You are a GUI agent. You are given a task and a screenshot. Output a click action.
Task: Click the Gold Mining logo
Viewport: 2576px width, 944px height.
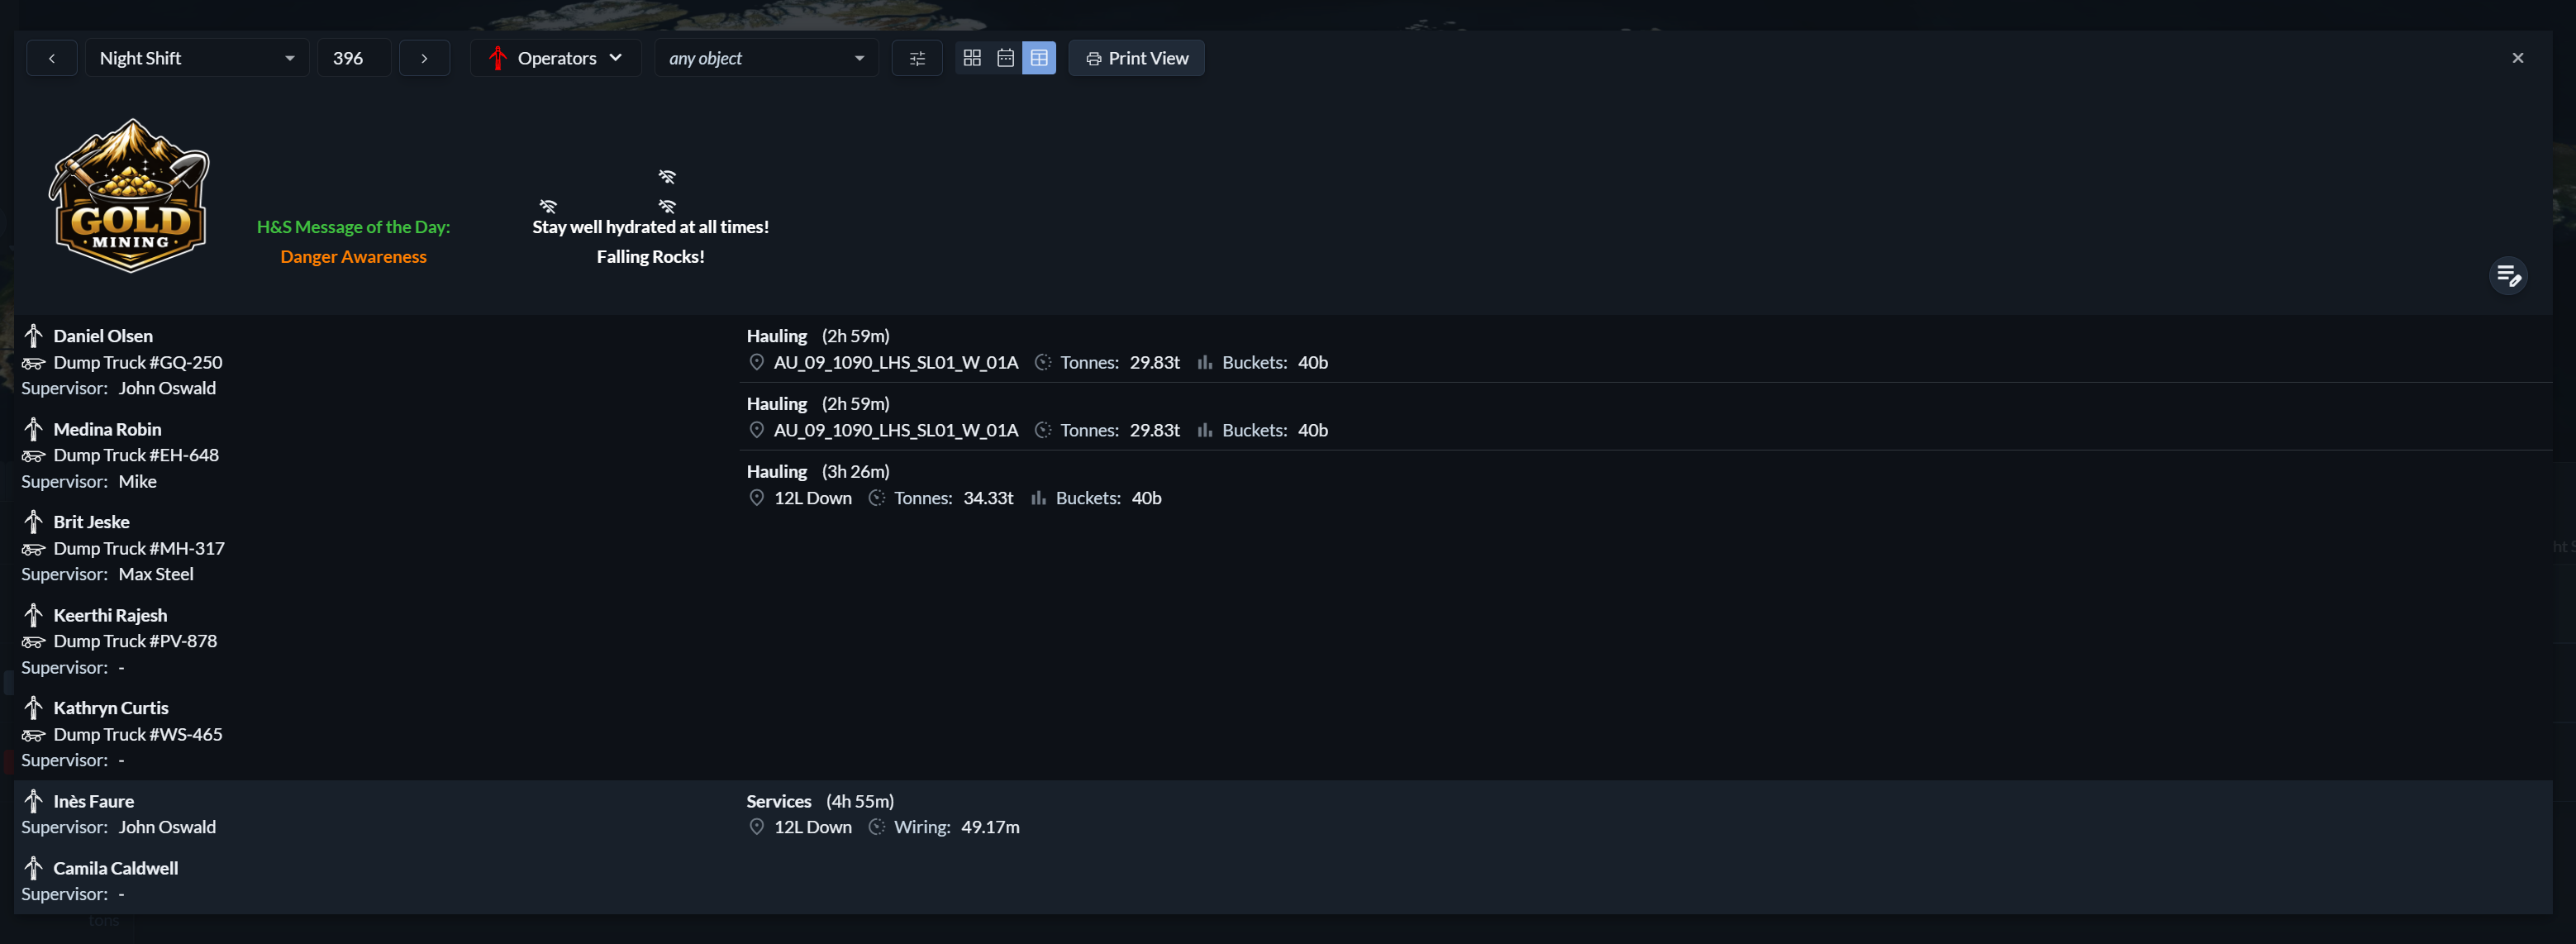[x=129, y=196]
